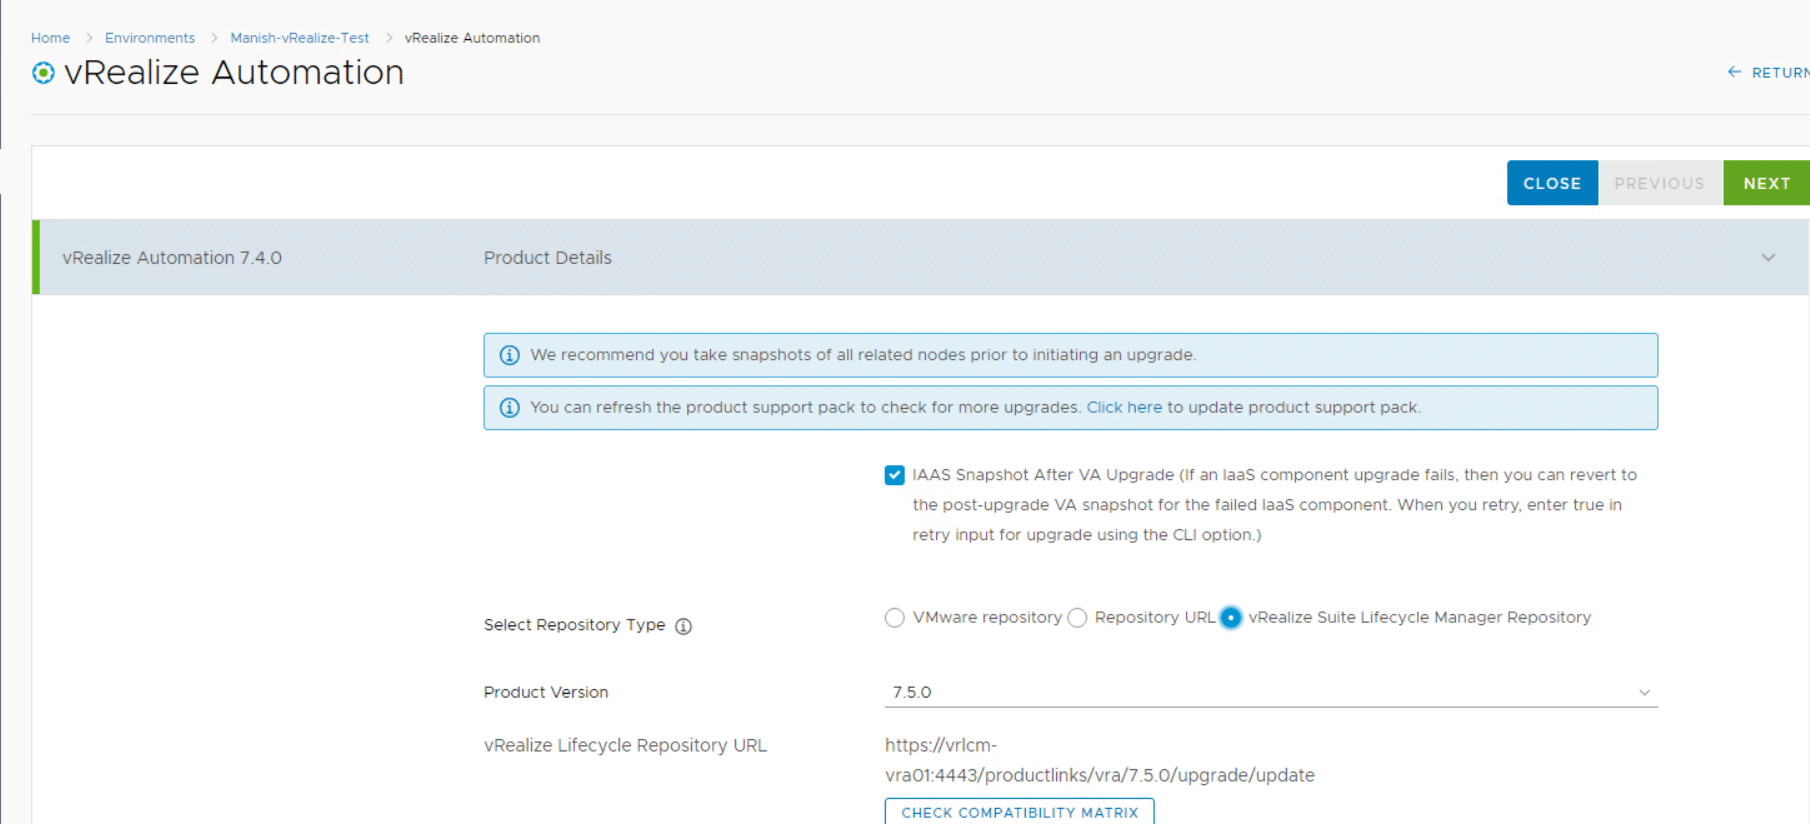Select the Repository URL radio option
This screenshot has width=1810, height=825.
1077,618
